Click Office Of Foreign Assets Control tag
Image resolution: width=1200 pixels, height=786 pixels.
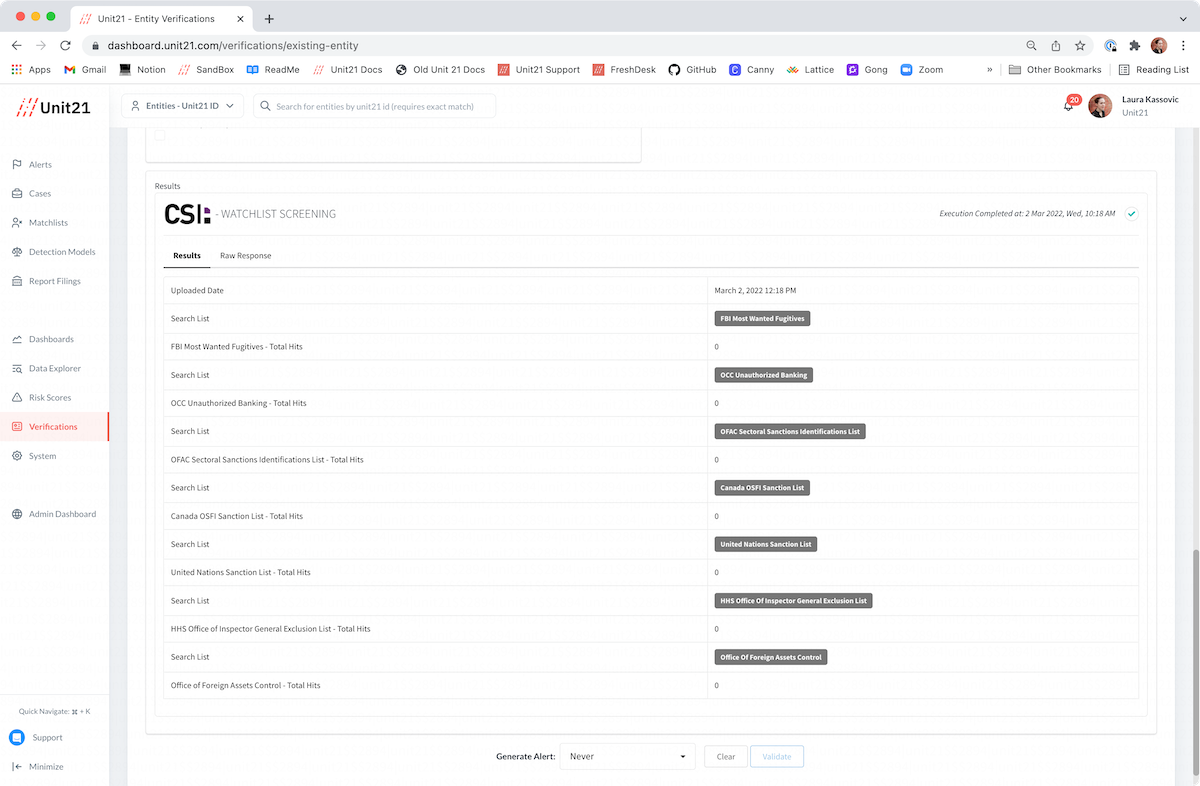pos(771,657)
